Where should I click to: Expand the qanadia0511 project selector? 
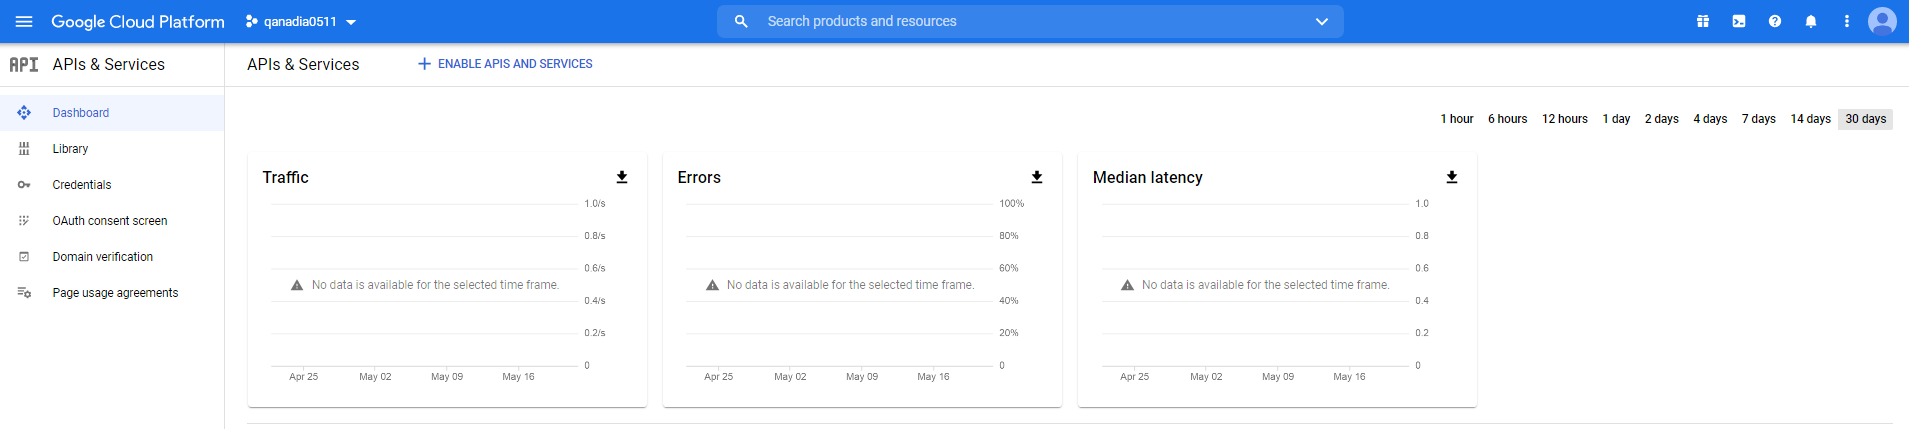tap(301, 21)
